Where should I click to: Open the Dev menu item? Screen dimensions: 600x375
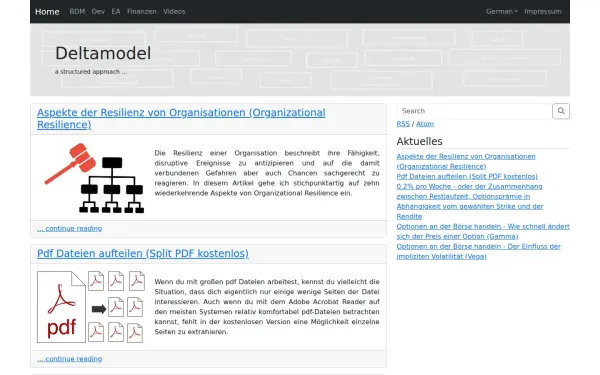tap(98, 11)
